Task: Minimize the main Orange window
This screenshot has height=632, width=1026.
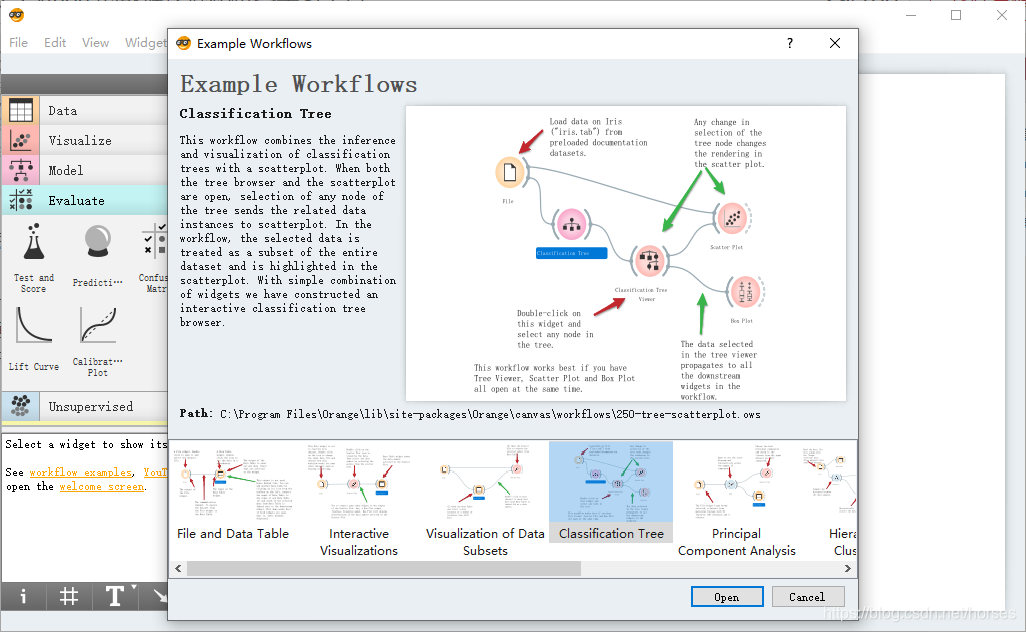Action: pos(911,15)
